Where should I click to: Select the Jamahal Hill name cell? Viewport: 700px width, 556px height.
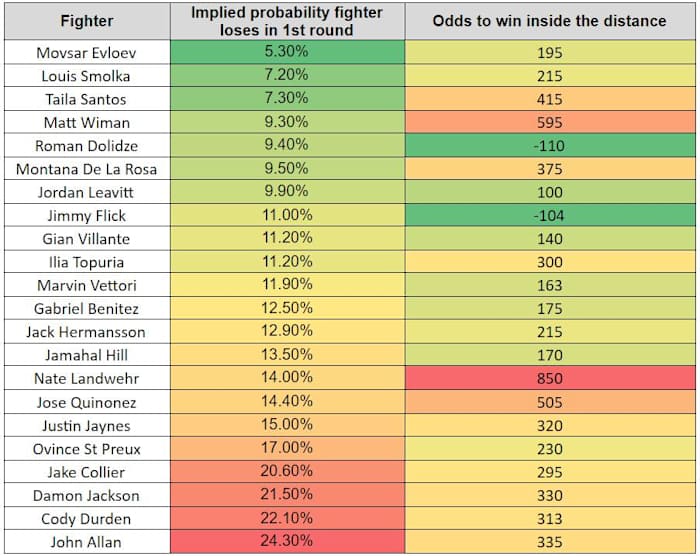pos(86,355)
